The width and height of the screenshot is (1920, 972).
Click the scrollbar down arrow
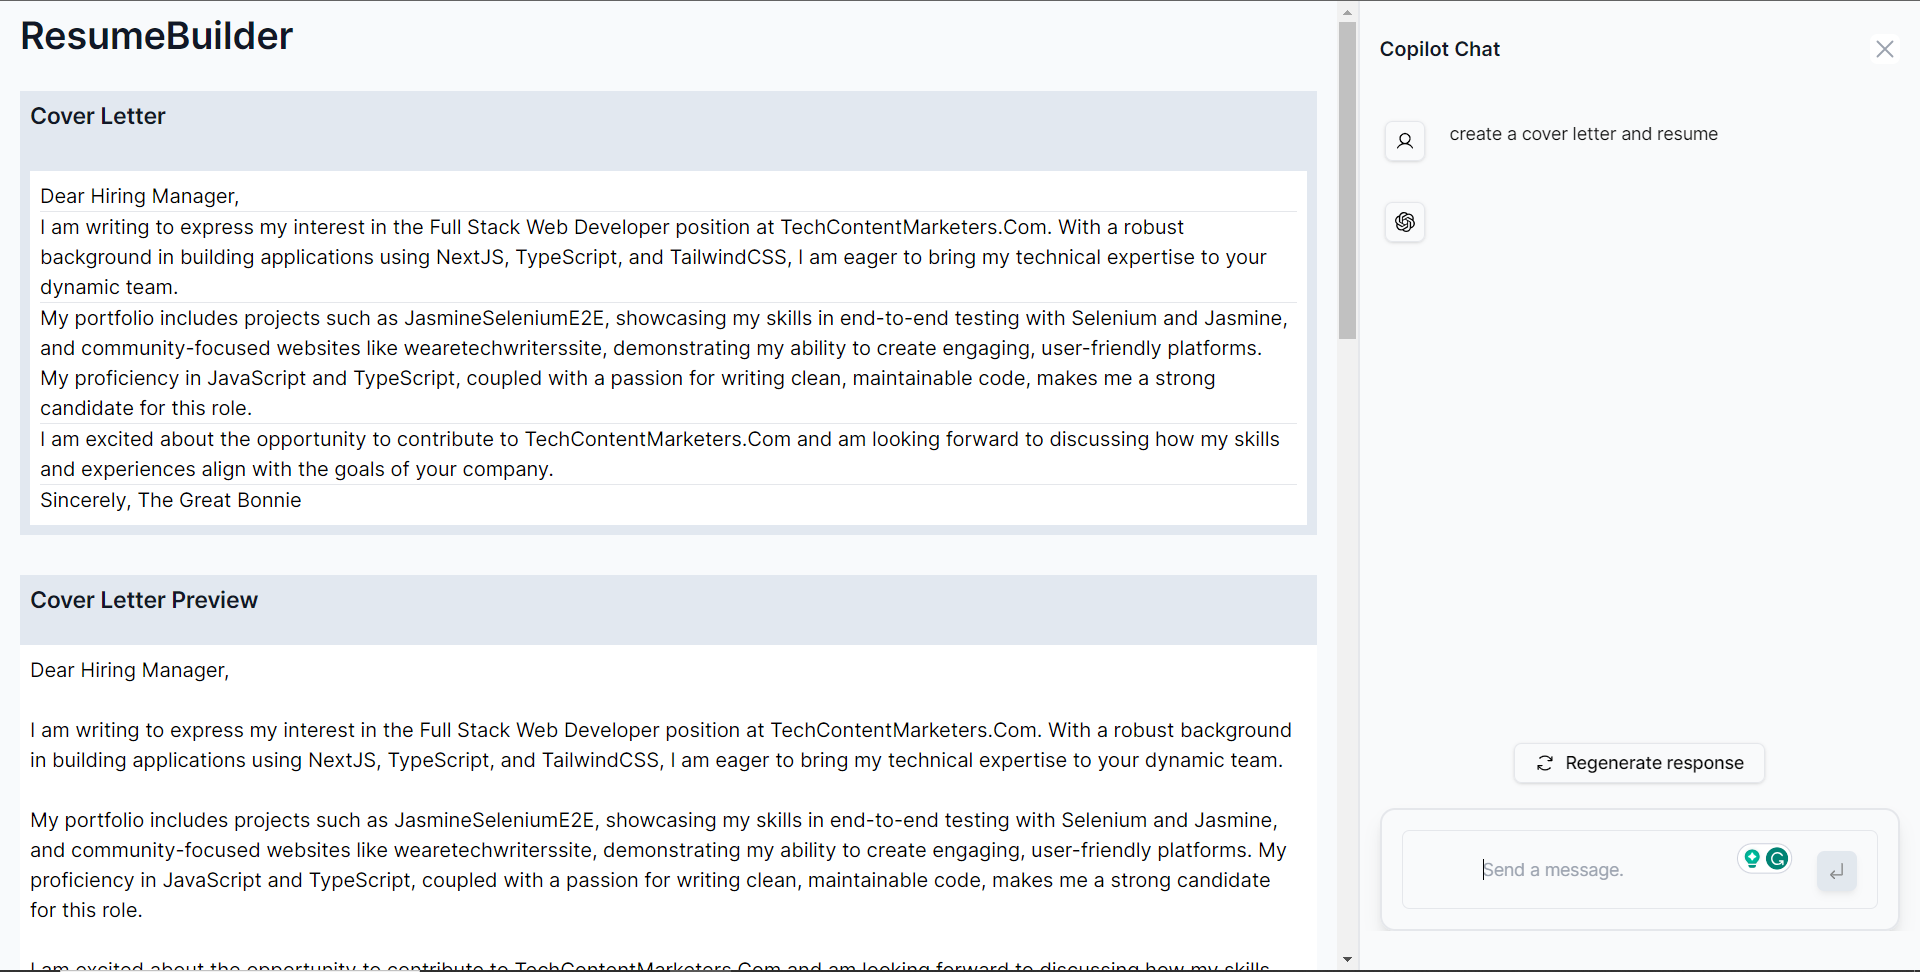point(1347,960)
